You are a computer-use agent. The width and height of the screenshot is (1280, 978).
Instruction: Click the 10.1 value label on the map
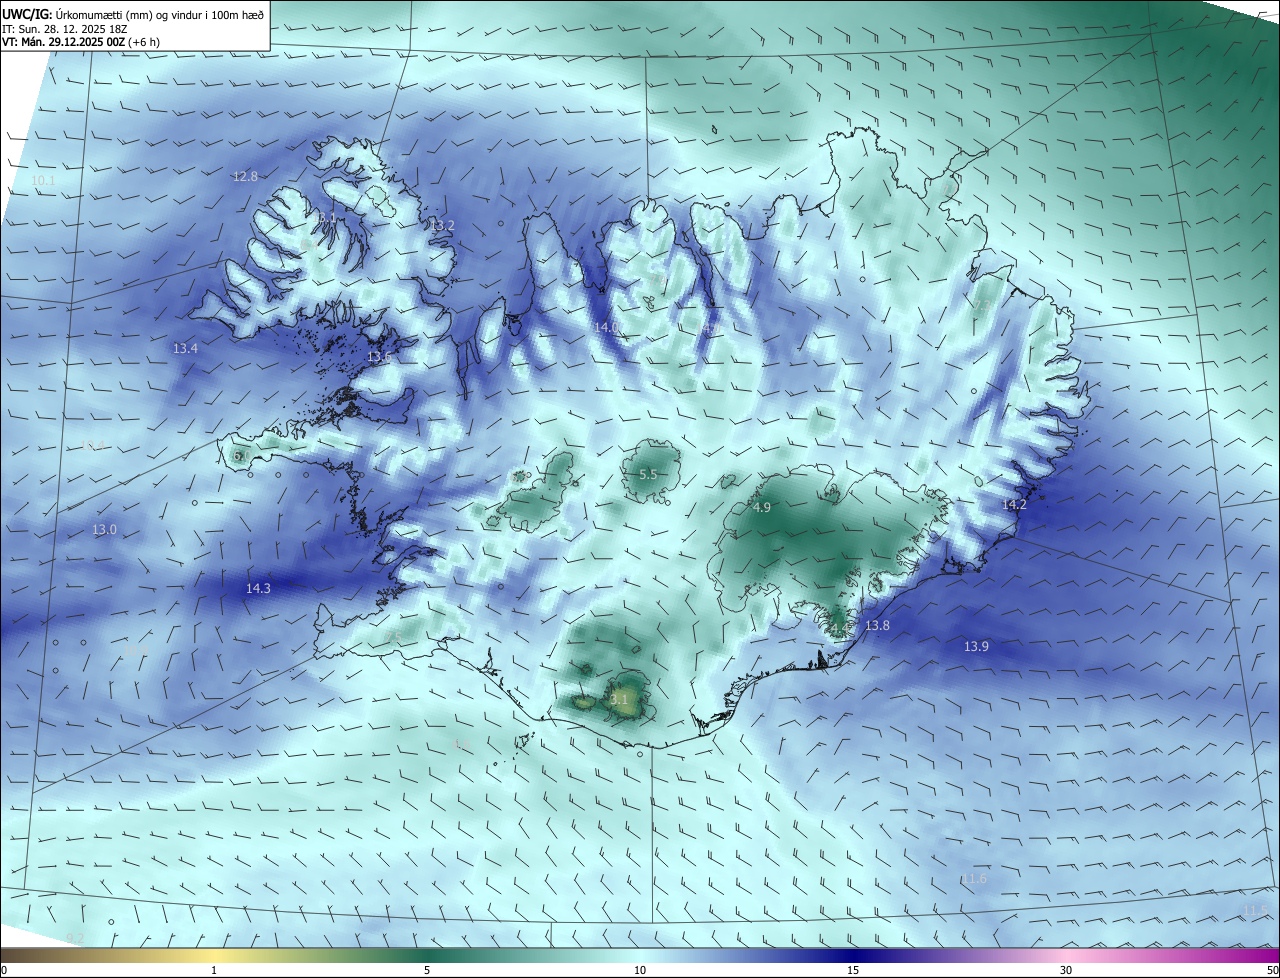(x=43, y=181)
